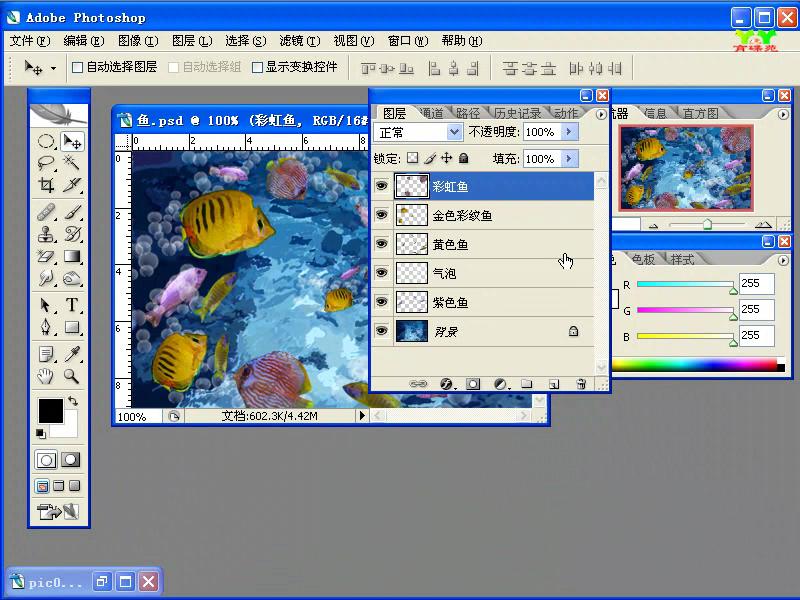Switch to the 路径 tab
This screenshot has width=800, height=600.
[x=468, y=113]
